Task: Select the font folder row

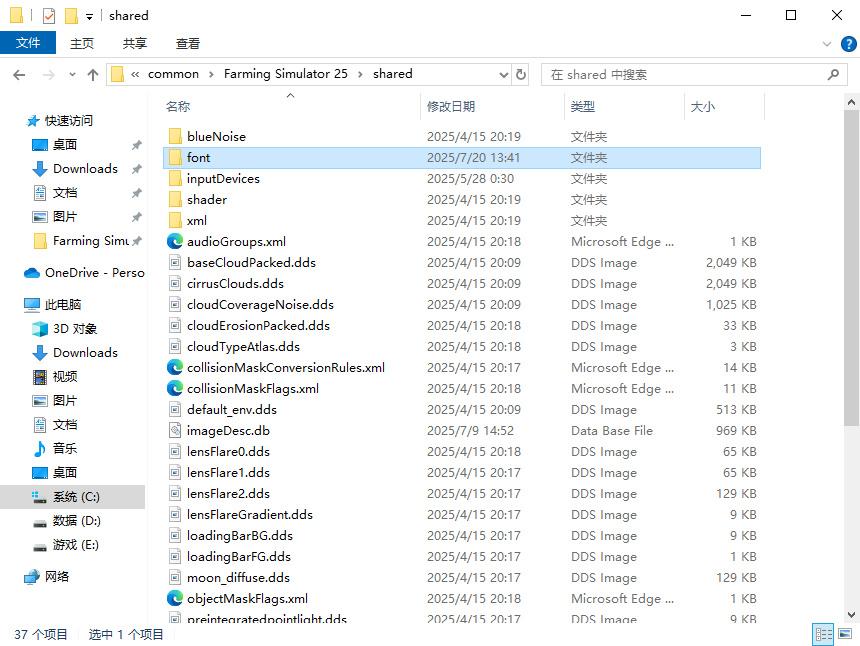Action: (462, 158)
